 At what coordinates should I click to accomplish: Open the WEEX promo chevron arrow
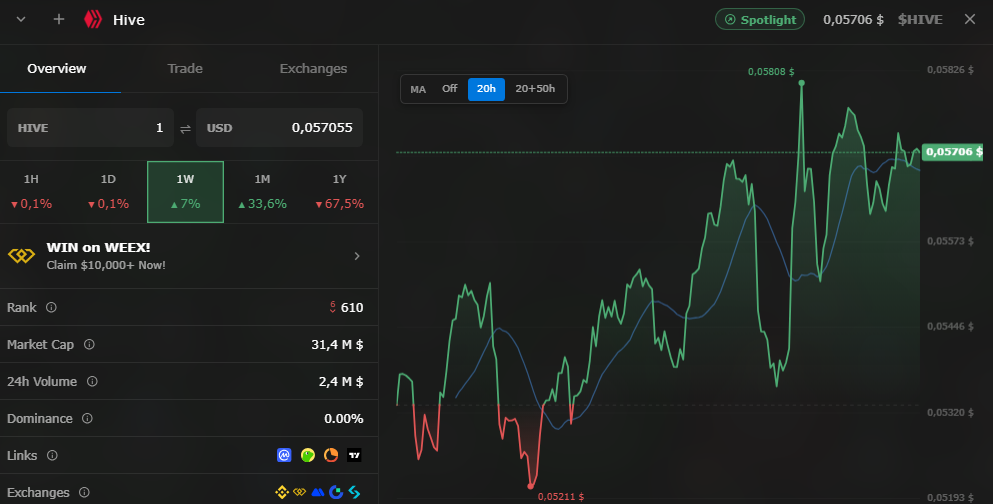(357, 256)
